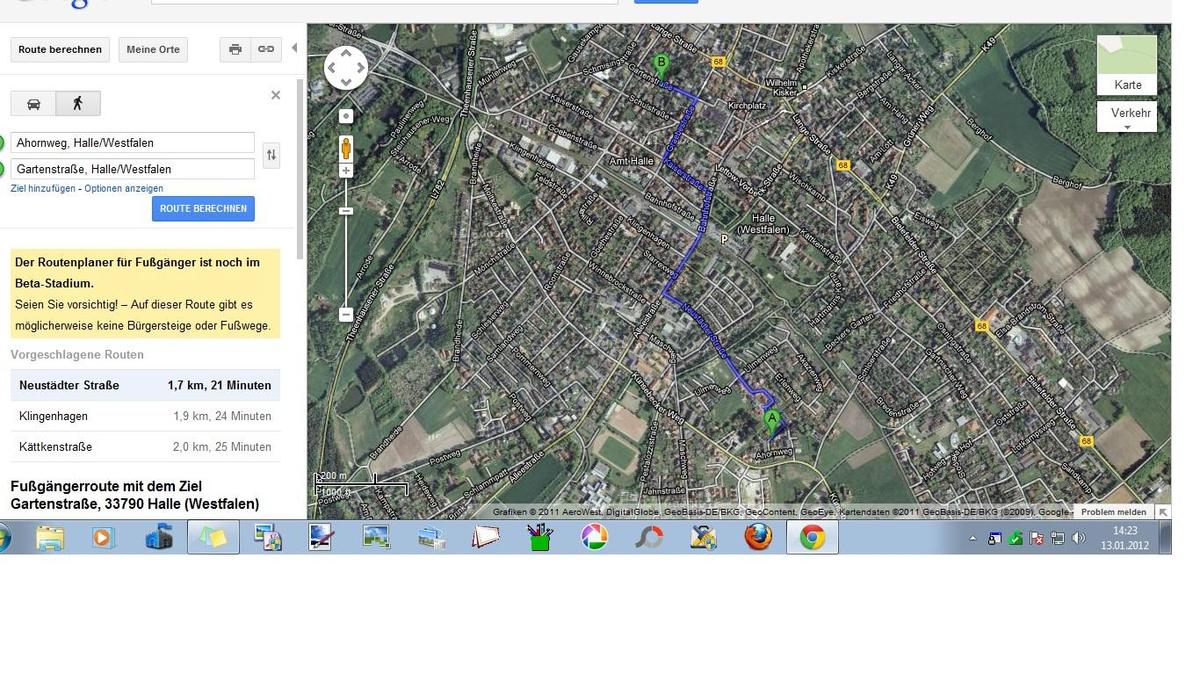Click the left panel vertical scrollbar
Image resolution: width=1200 pixels, height=675 pixels.
[x=301, y=167]
